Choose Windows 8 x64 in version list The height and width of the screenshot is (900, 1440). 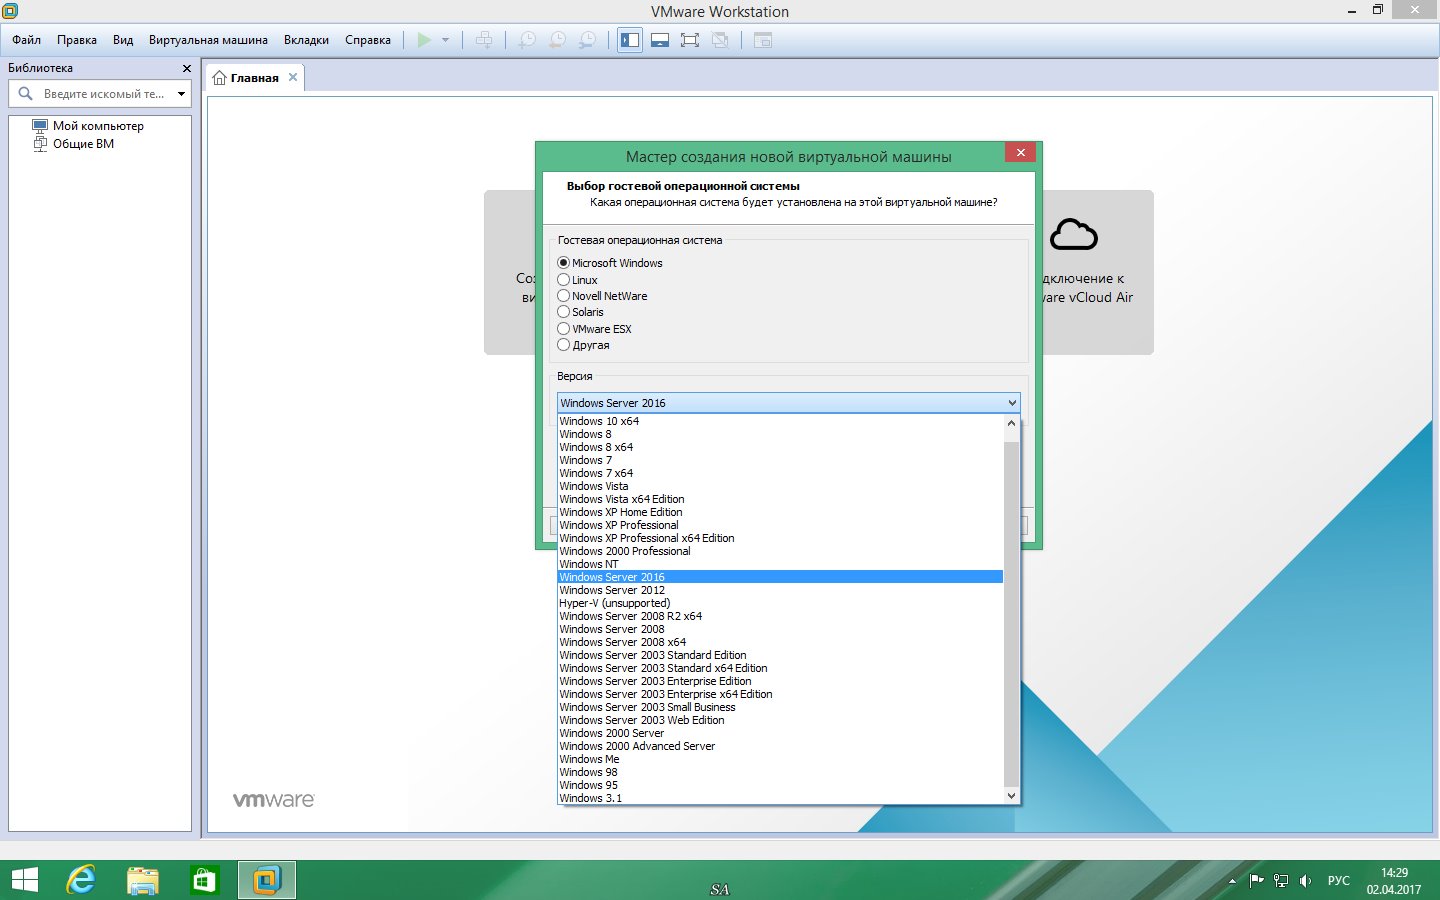(x=780, y=447)
